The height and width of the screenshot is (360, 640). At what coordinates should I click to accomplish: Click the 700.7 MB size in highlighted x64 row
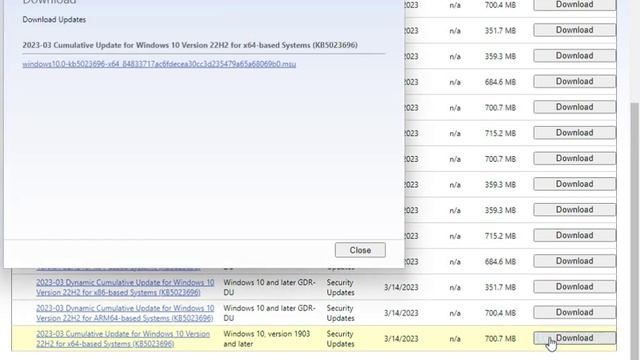(500, 339)
